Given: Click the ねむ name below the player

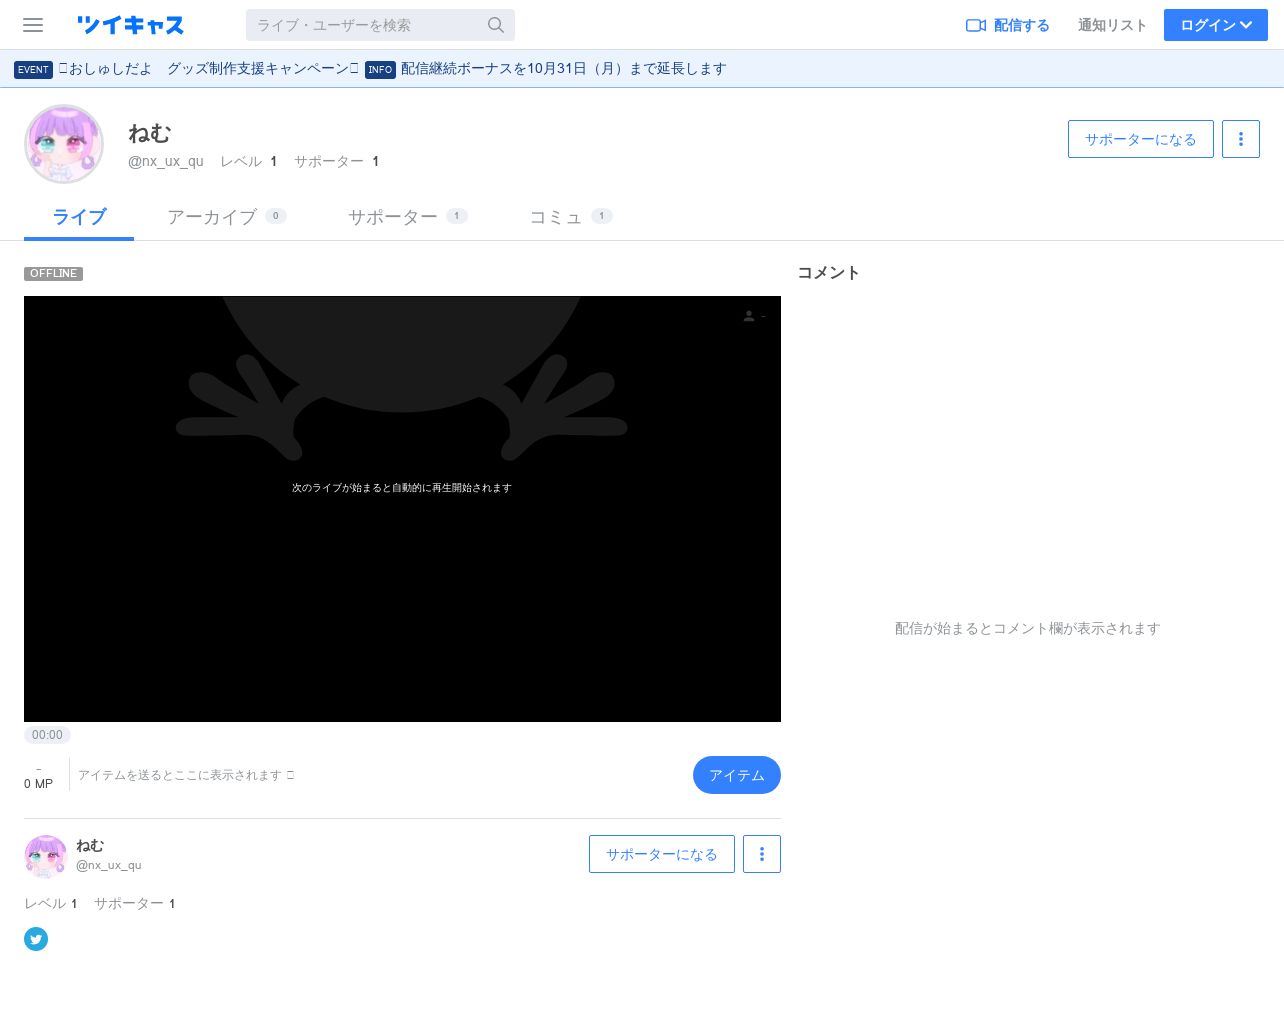Looking at the screenshot, I should click(90, 845).
